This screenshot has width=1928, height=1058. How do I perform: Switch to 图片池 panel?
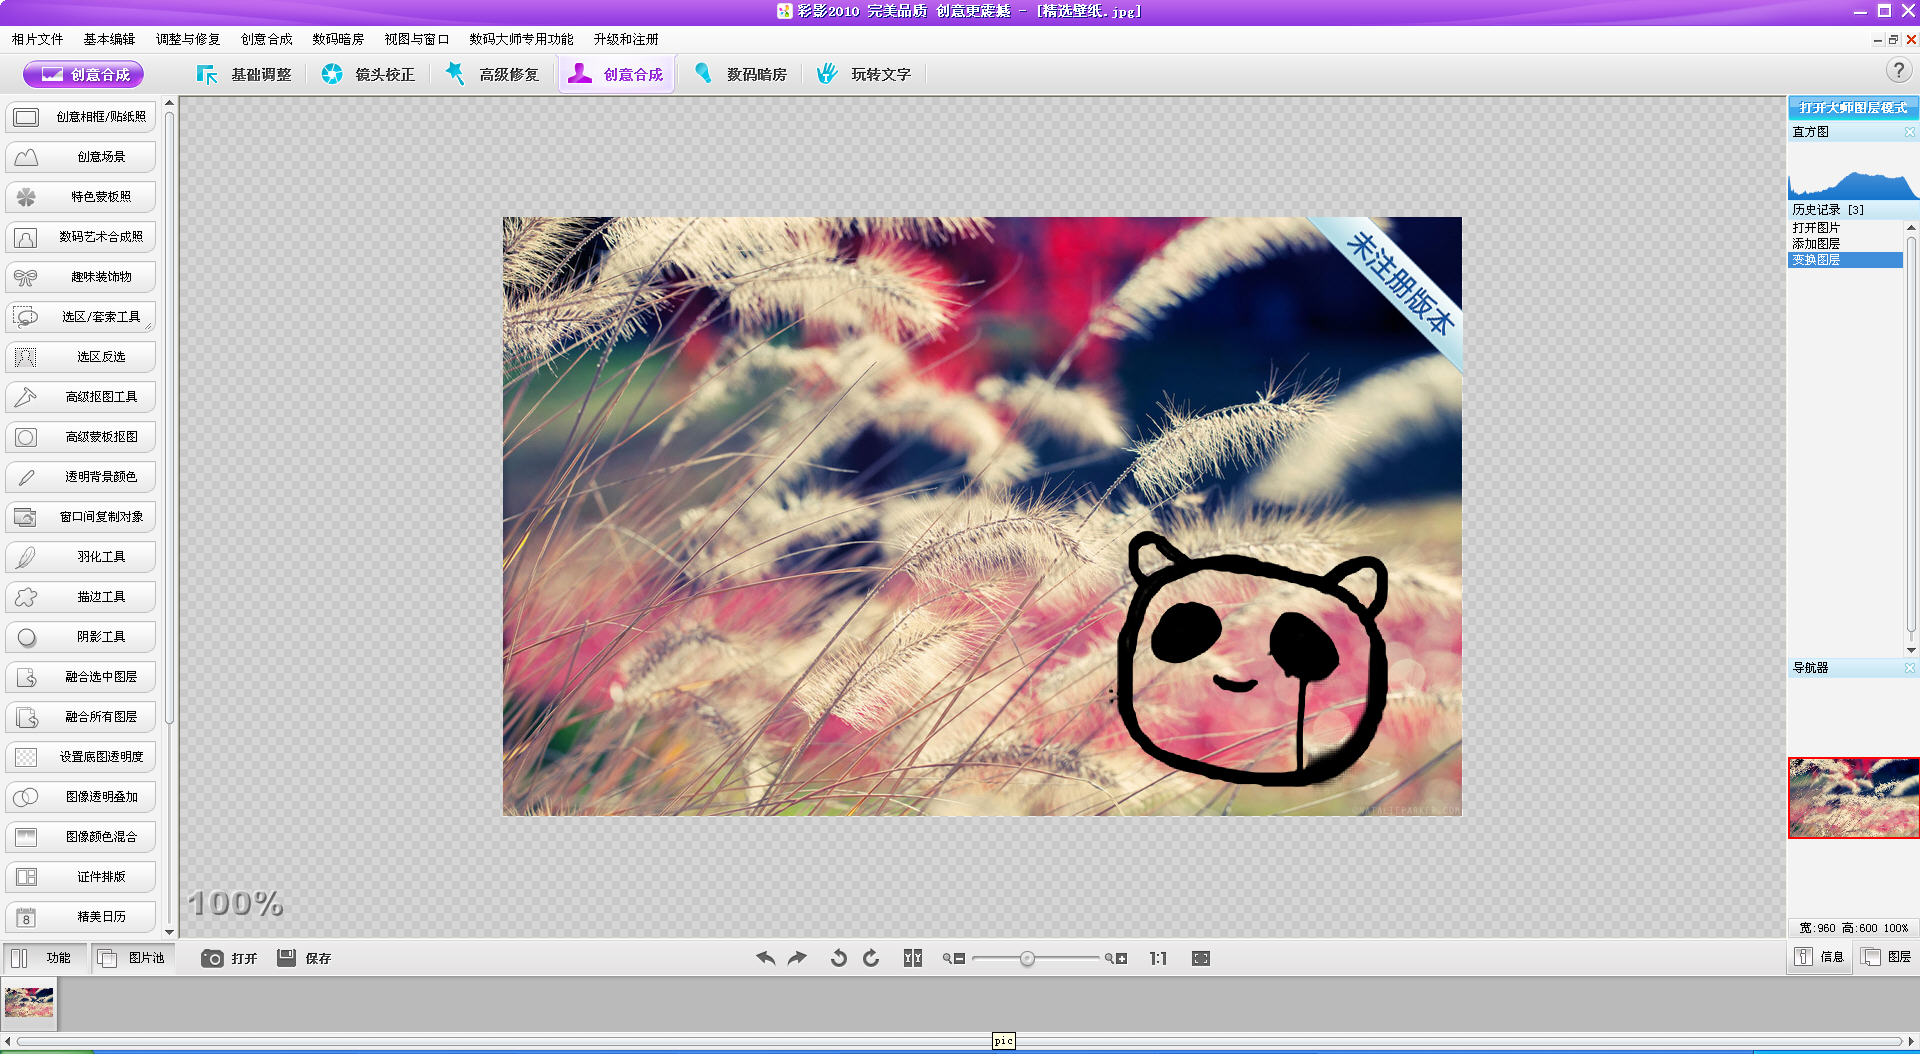tap(132, 958)
